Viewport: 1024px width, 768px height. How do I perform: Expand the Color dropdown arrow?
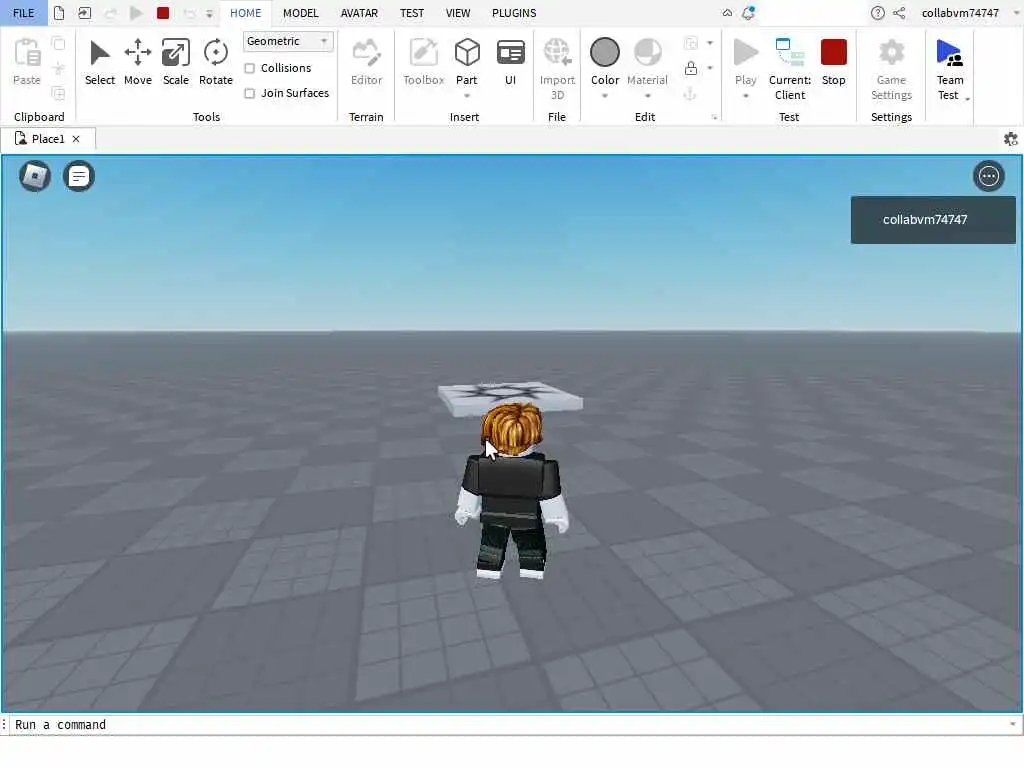(x=605, y=96)
